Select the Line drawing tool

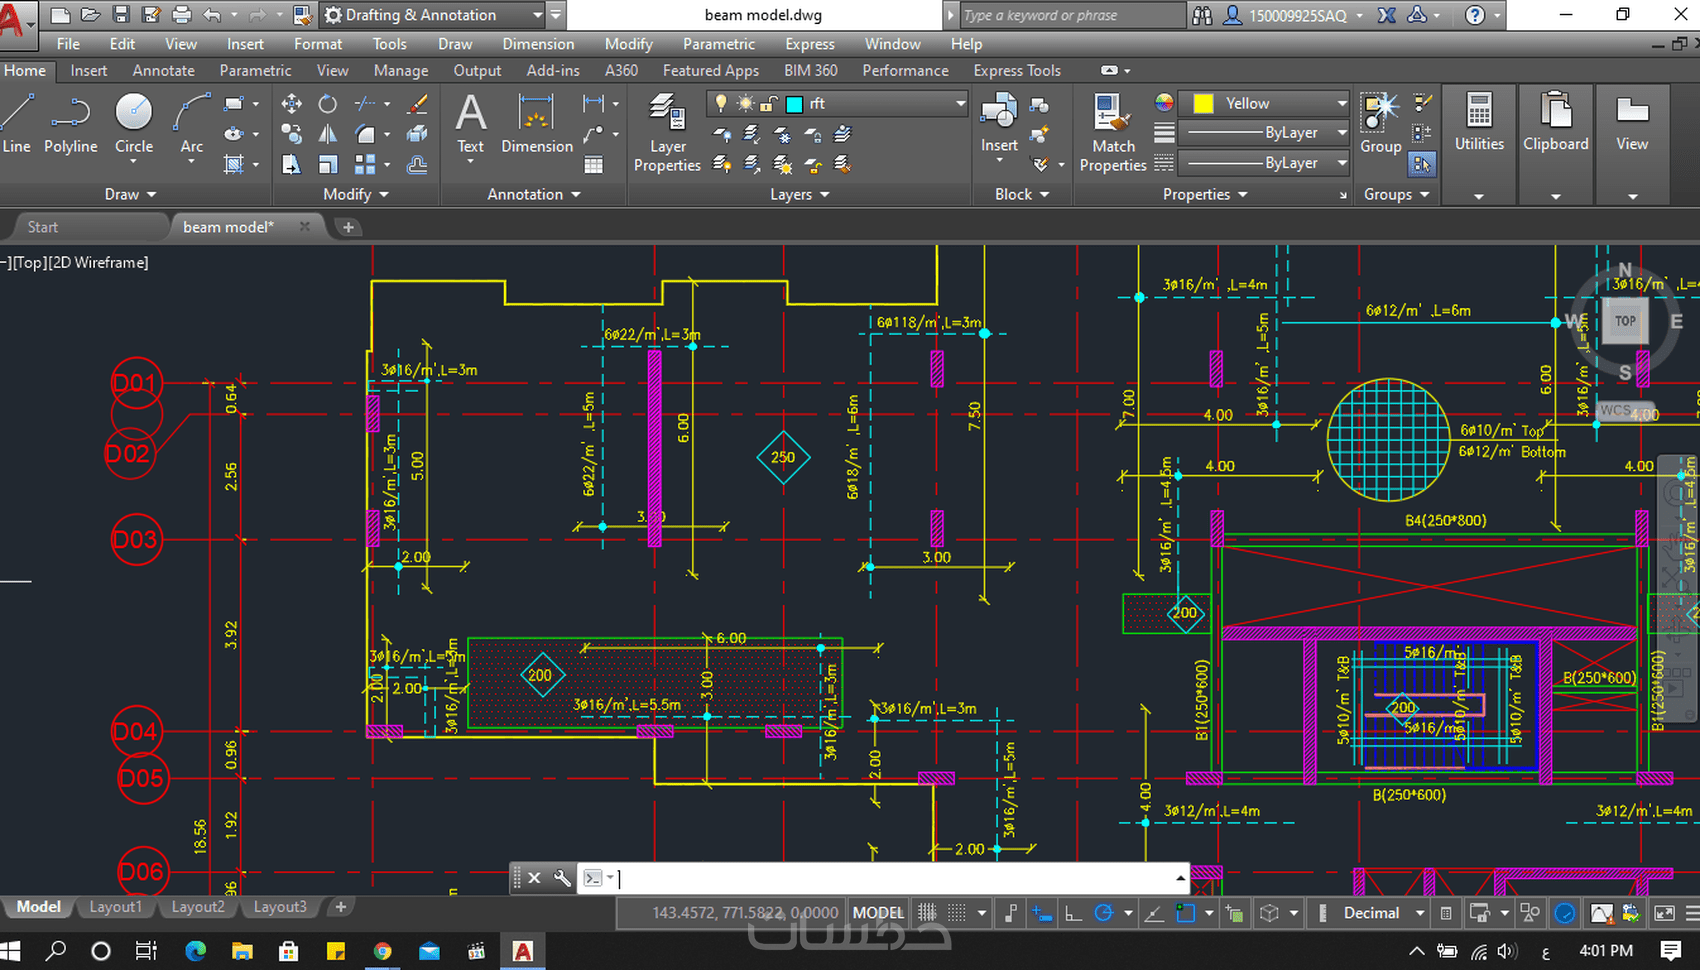click(x=17, y=124)
